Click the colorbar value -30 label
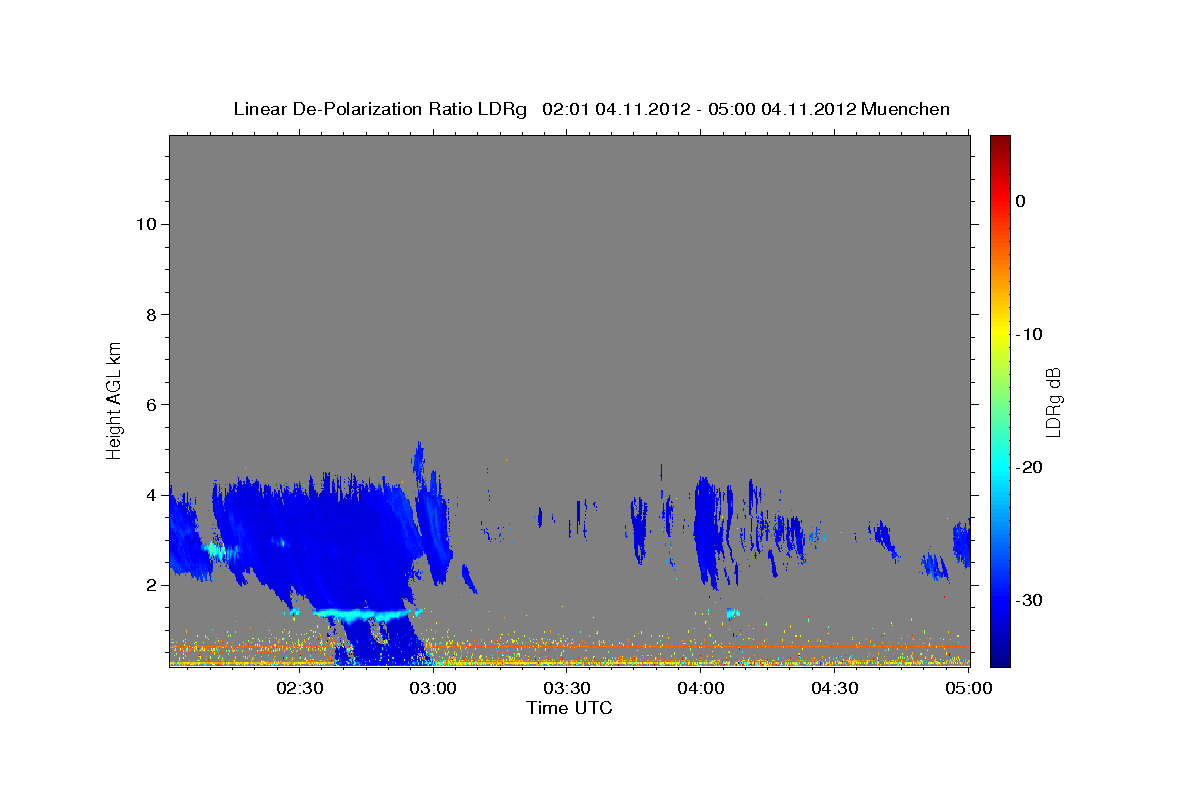1200x800 pixels. tap(1030, 600)
